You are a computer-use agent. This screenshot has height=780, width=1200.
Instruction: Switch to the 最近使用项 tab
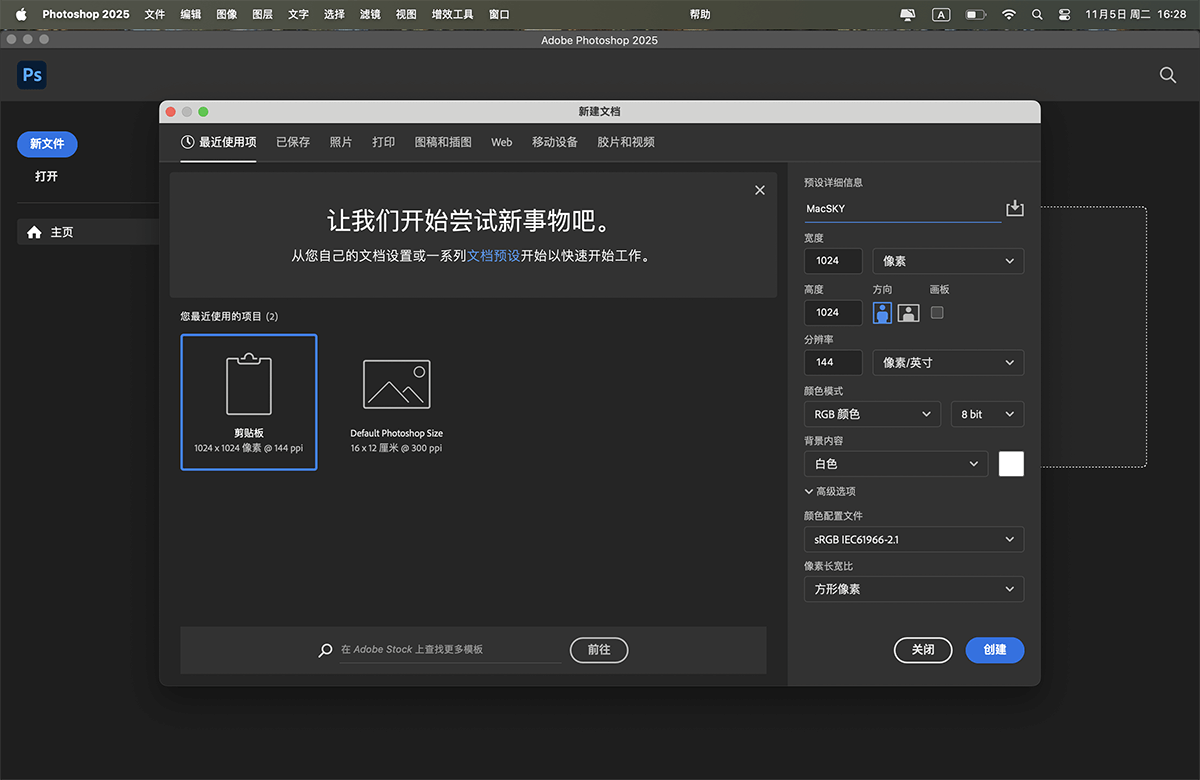pos(218,142)
